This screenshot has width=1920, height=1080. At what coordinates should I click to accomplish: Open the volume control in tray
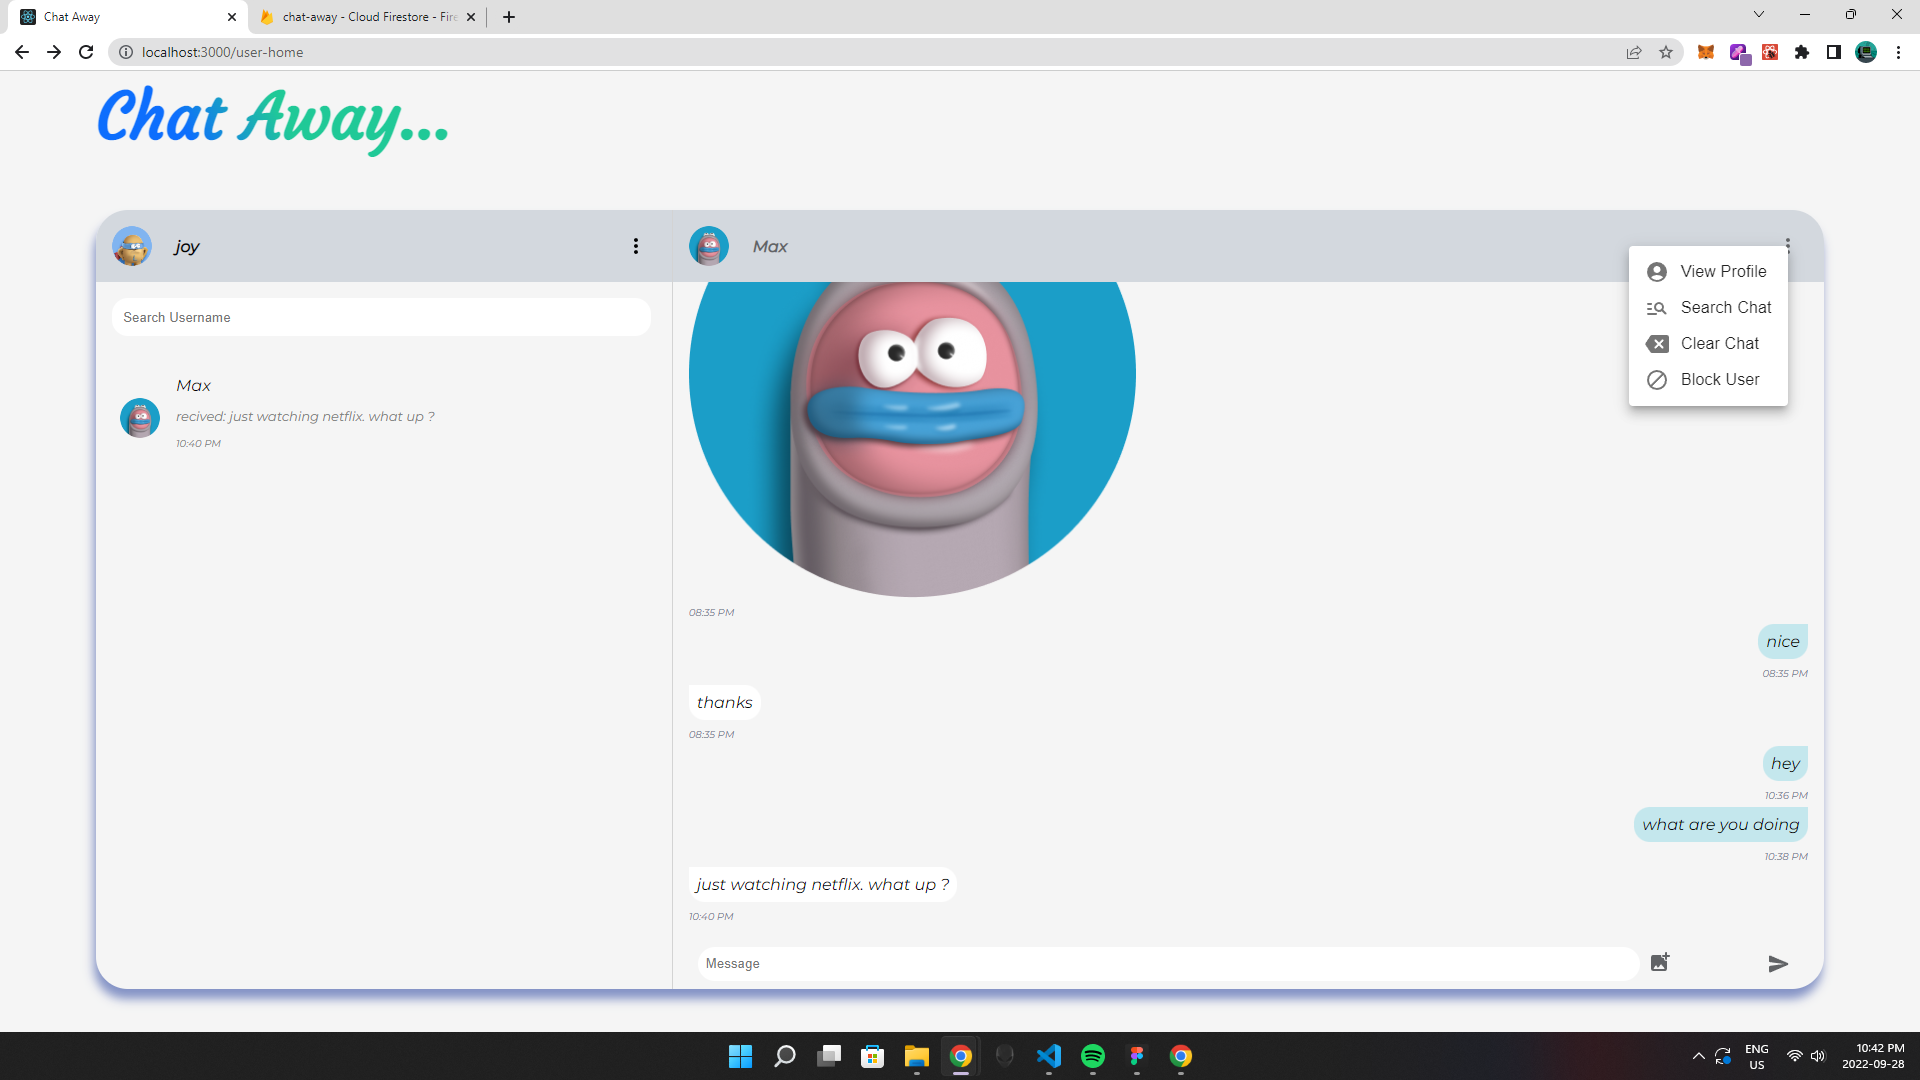point(1818,1056)
